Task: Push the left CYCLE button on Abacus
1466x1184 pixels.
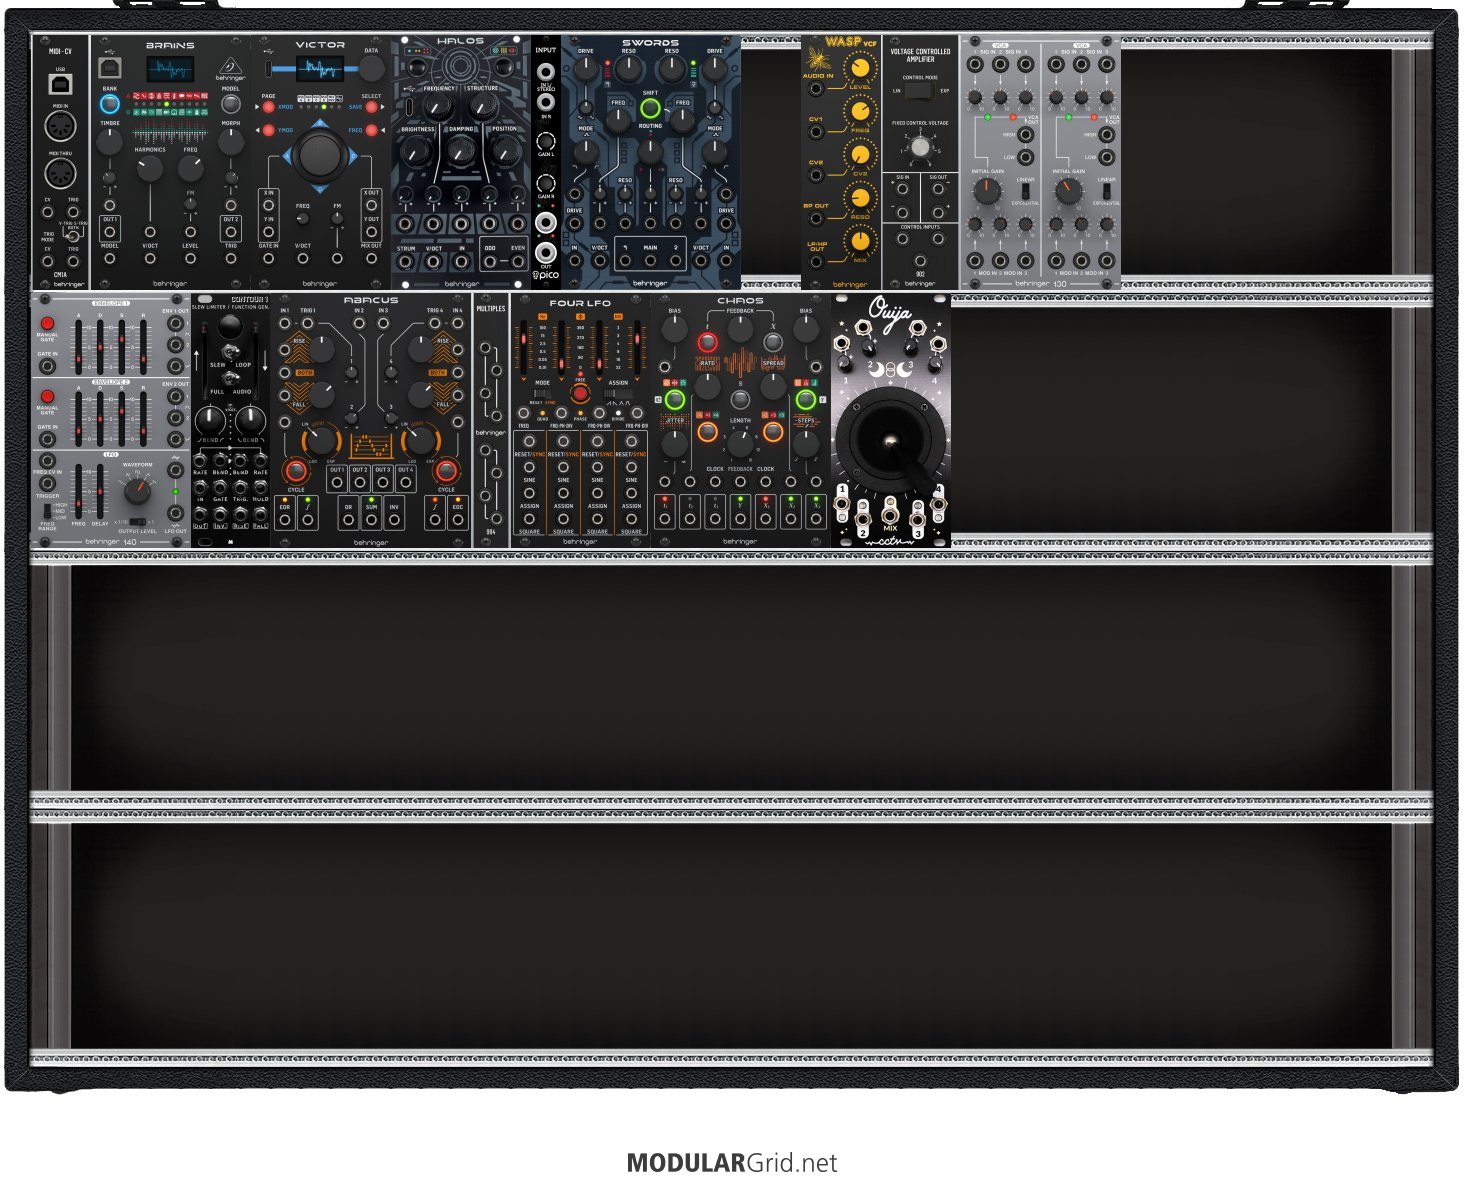Action: pyautogui.click(x=296, y=471)
